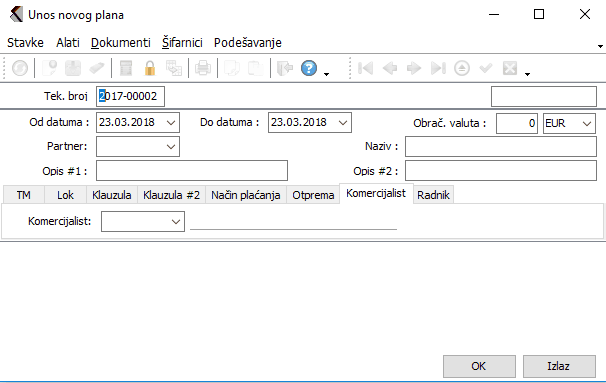
Task: Open the EUR currency dropdown
Action: (587, 124)
